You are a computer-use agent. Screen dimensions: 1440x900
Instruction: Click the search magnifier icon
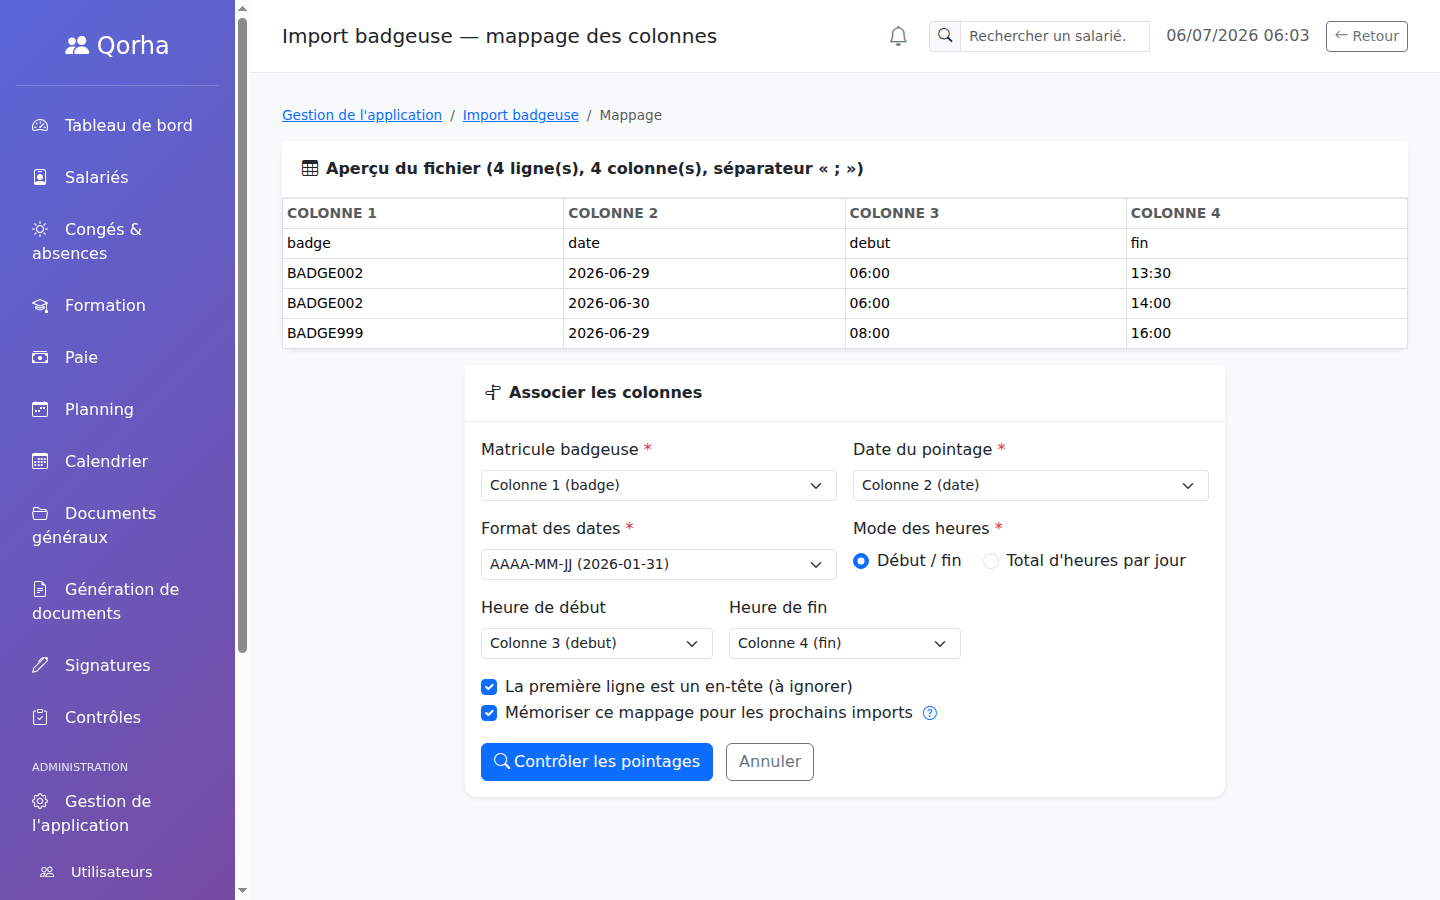[x=945, y=36]
